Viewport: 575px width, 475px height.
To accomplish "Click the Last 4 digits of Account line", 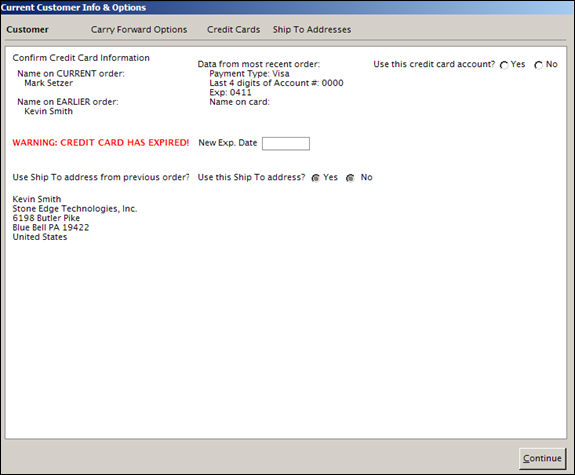I will click(276, 83).
